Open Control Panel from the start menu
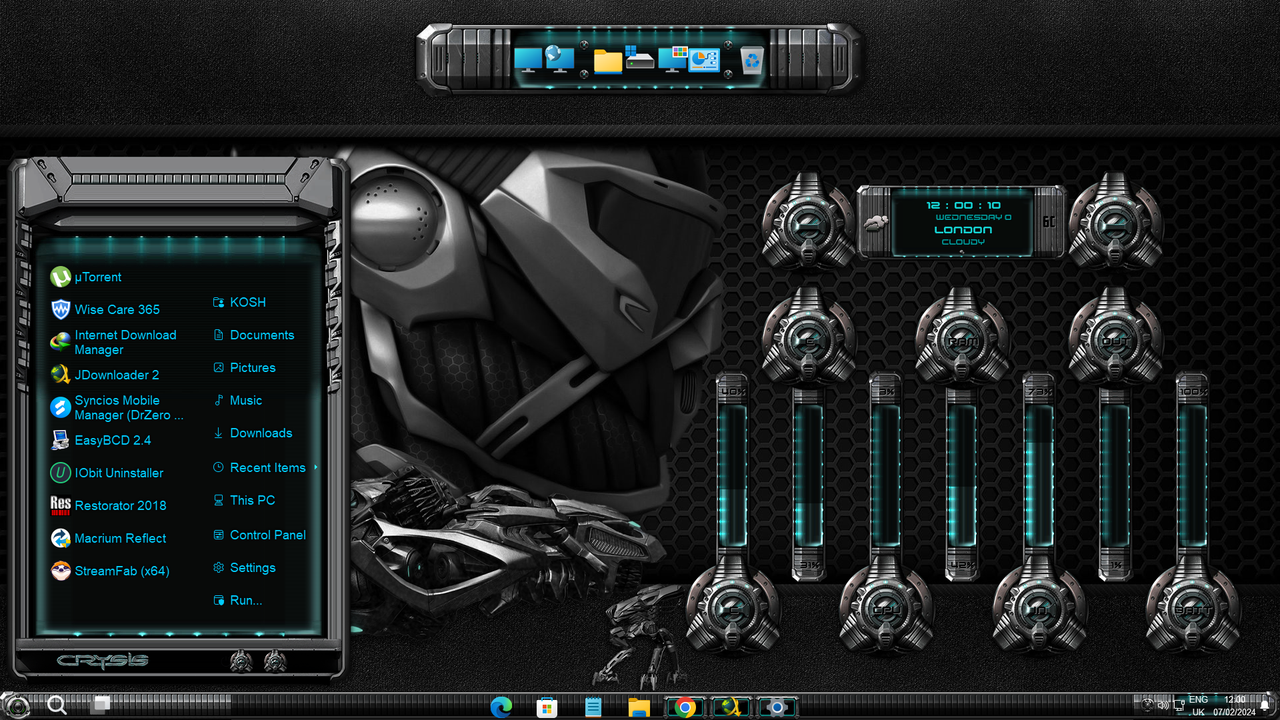 (260, 535)
